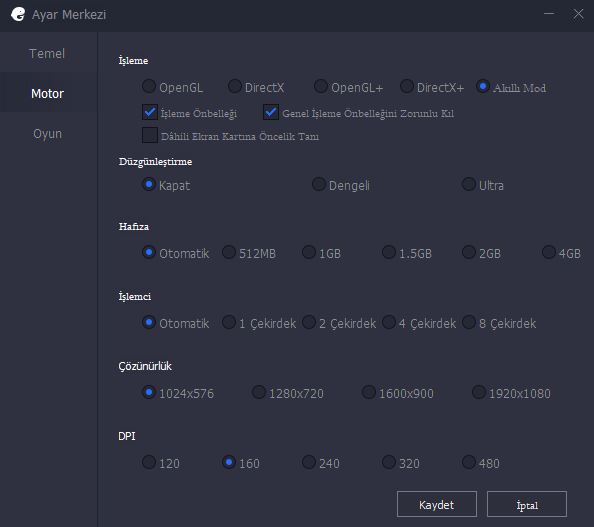This screenshot has height=527, width=594.
Task: Open the Oyun settings tab
Action: pos(47,134)
